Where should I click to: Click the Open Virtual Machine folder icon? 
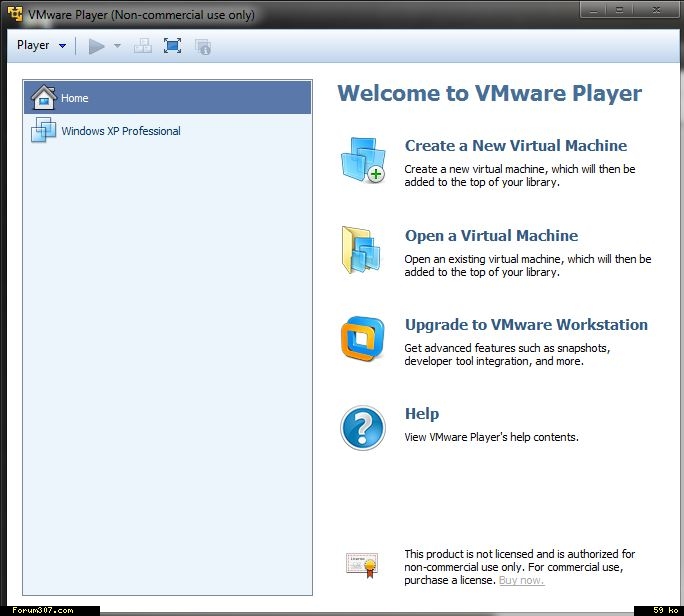[361, 250]
